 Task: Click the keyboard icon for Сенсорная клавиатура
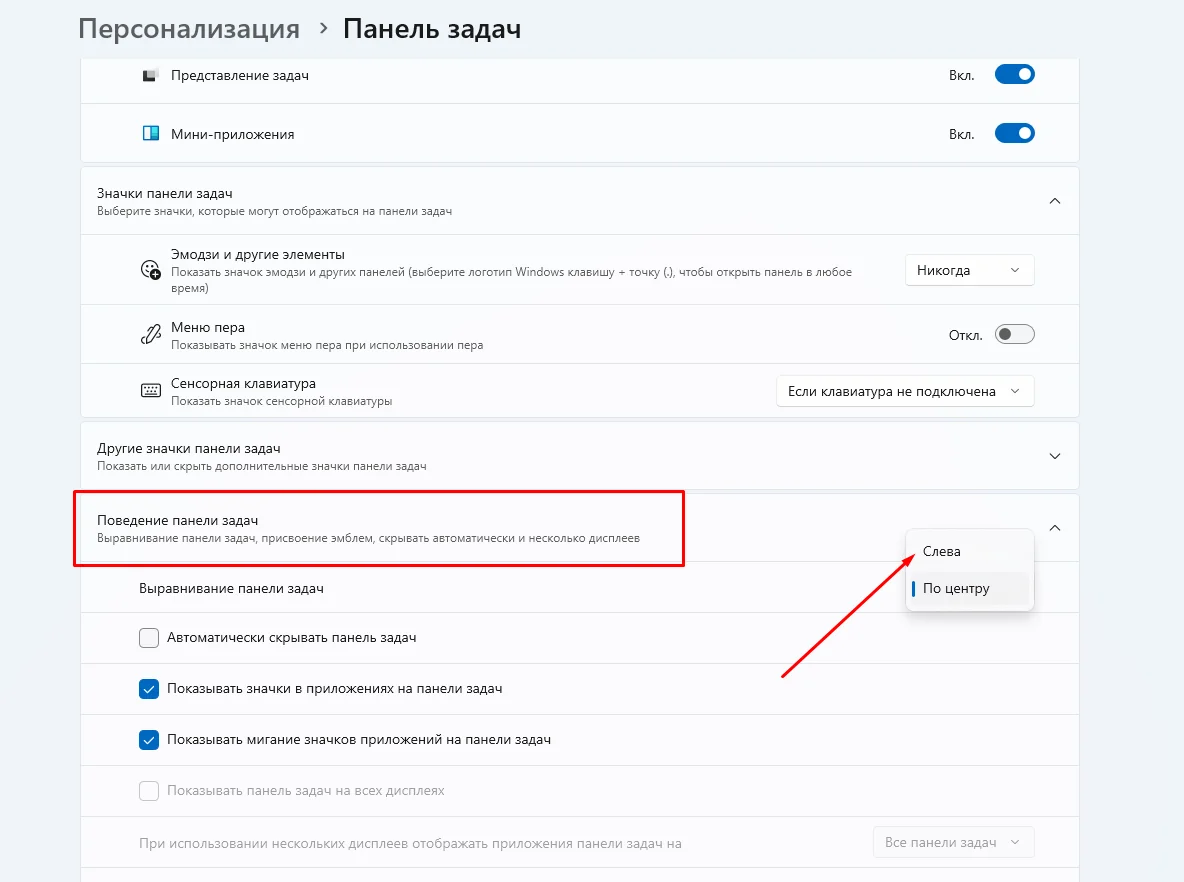(x=150, y=391)
